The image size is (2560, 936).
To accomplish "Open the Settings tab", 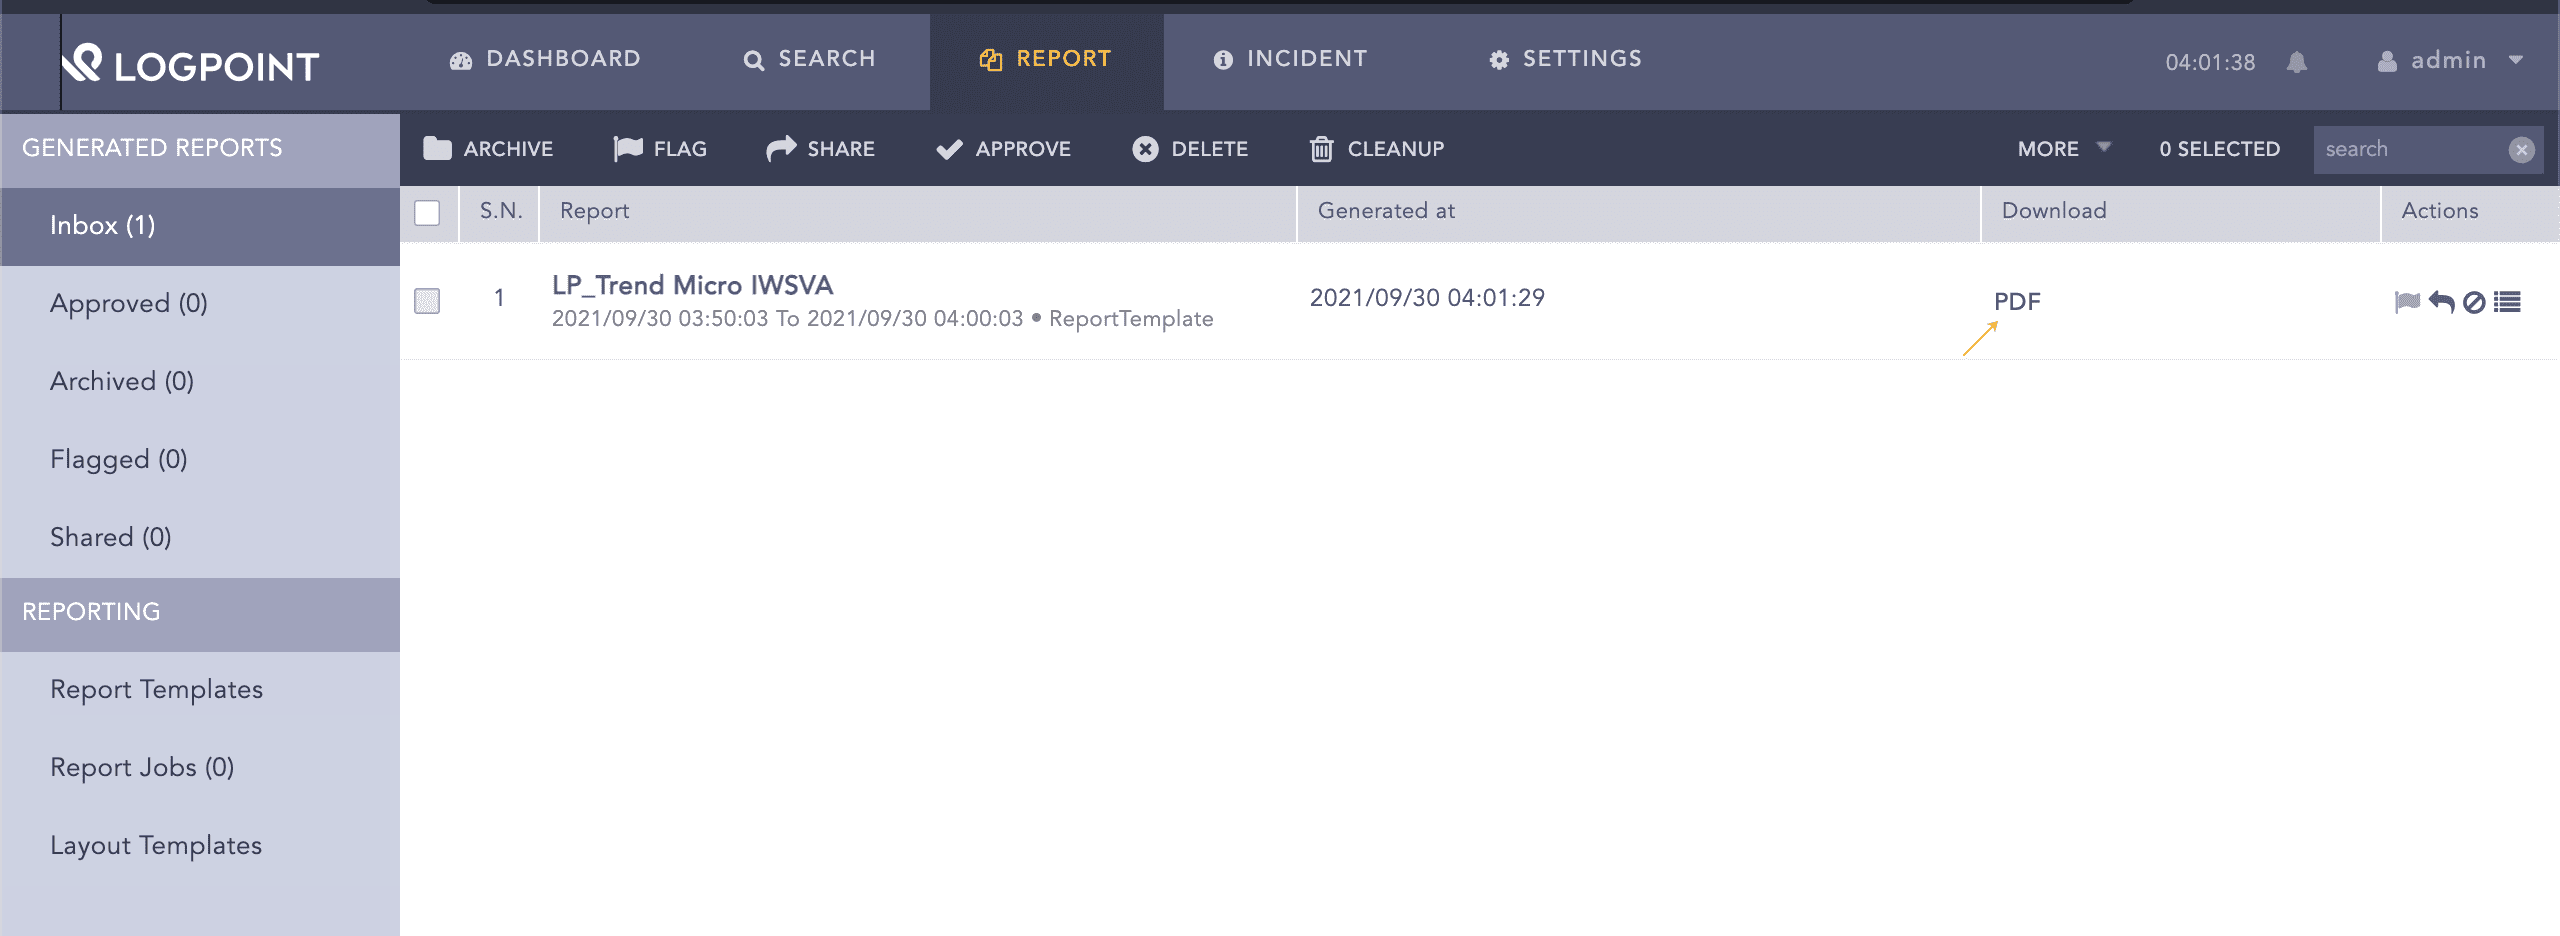I will coord(1565,59).
